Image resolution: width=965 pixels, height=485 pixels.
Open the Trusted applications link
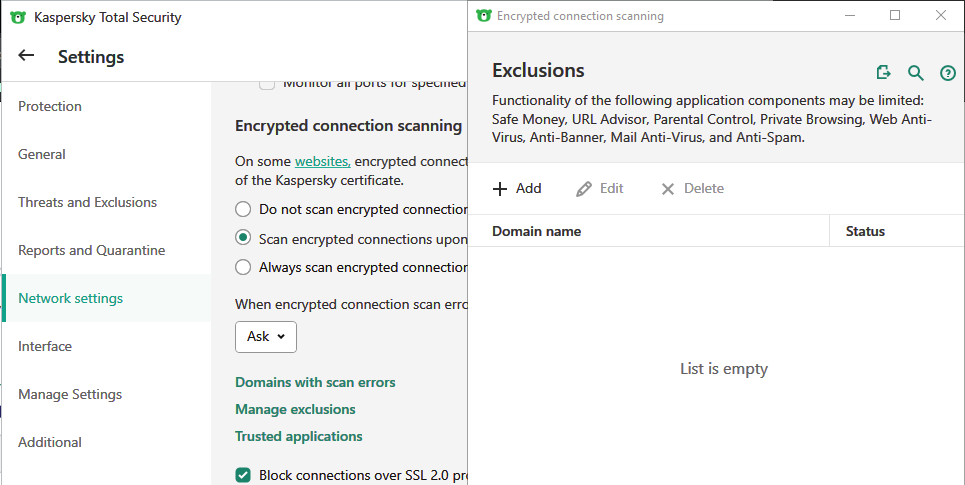click(x=298, y=437)
